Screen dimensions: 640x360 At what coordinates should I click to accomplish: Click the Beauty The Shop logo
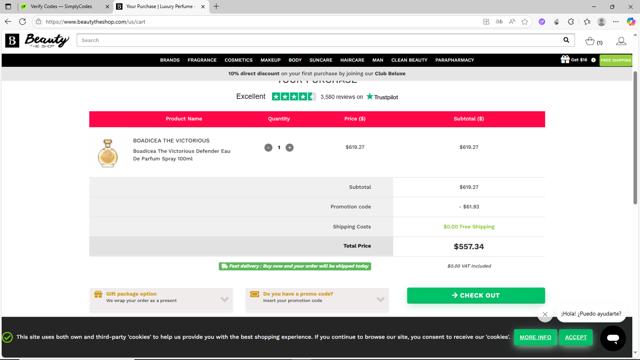coord(37,40)
